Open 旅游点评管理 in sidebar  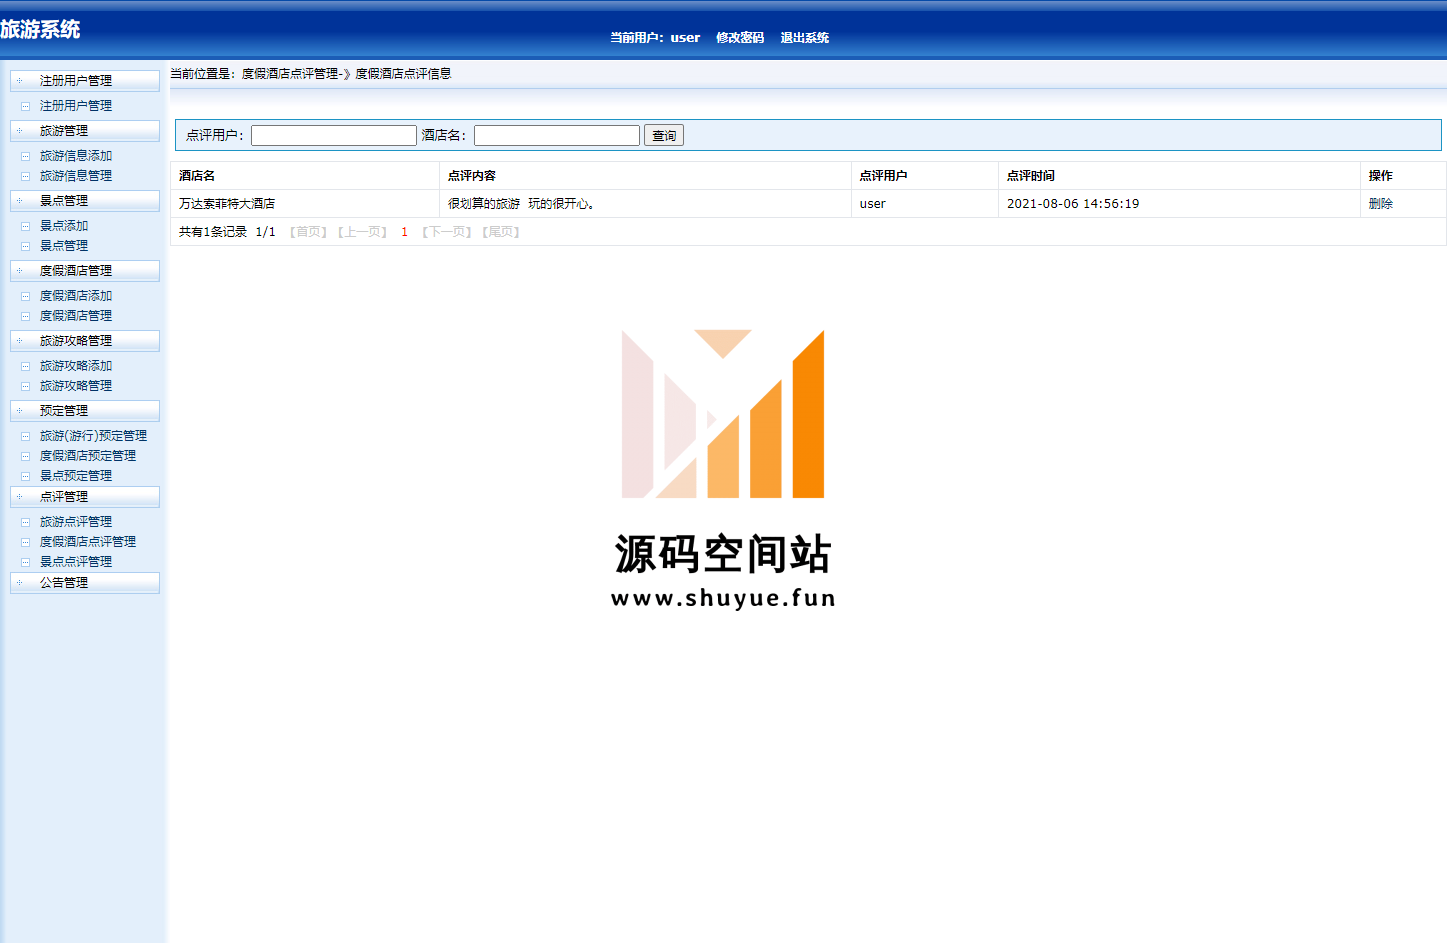[x=76, y=521]
